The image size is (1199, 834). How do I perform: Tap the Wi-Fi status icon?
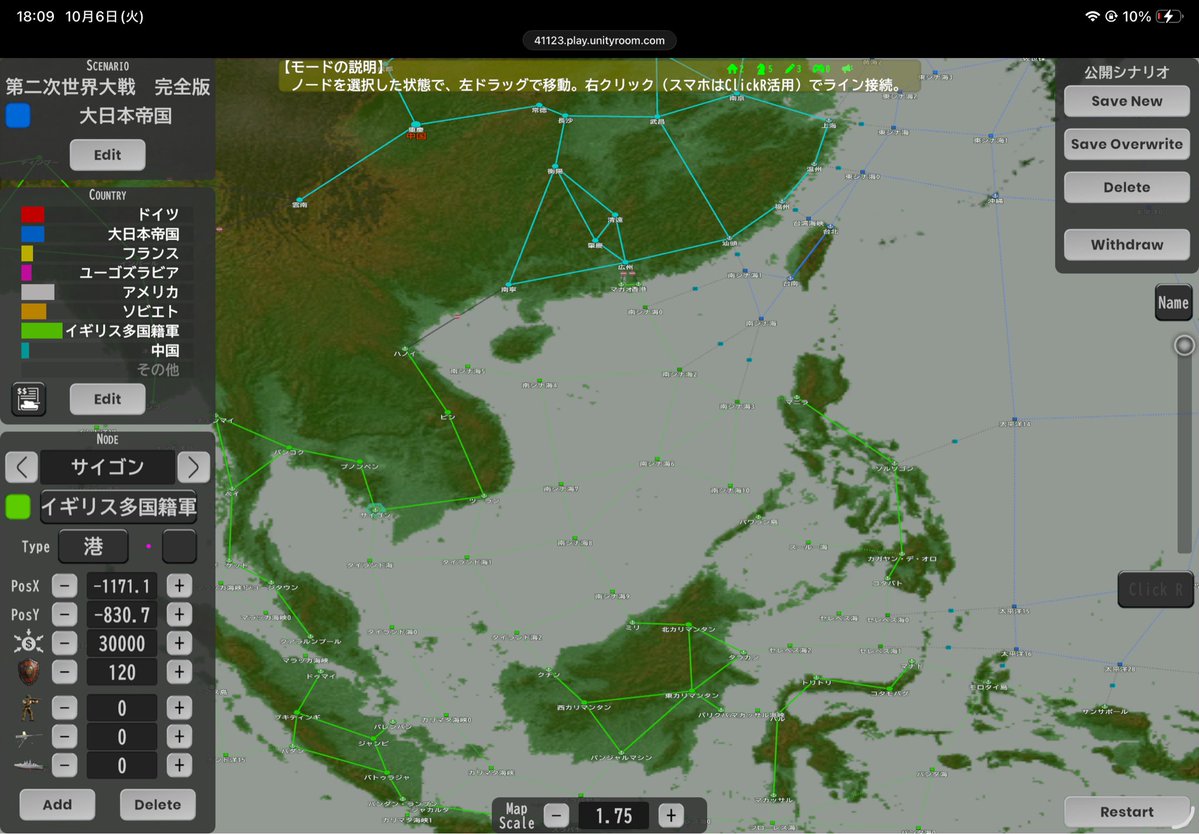[x=1092, y=16]
